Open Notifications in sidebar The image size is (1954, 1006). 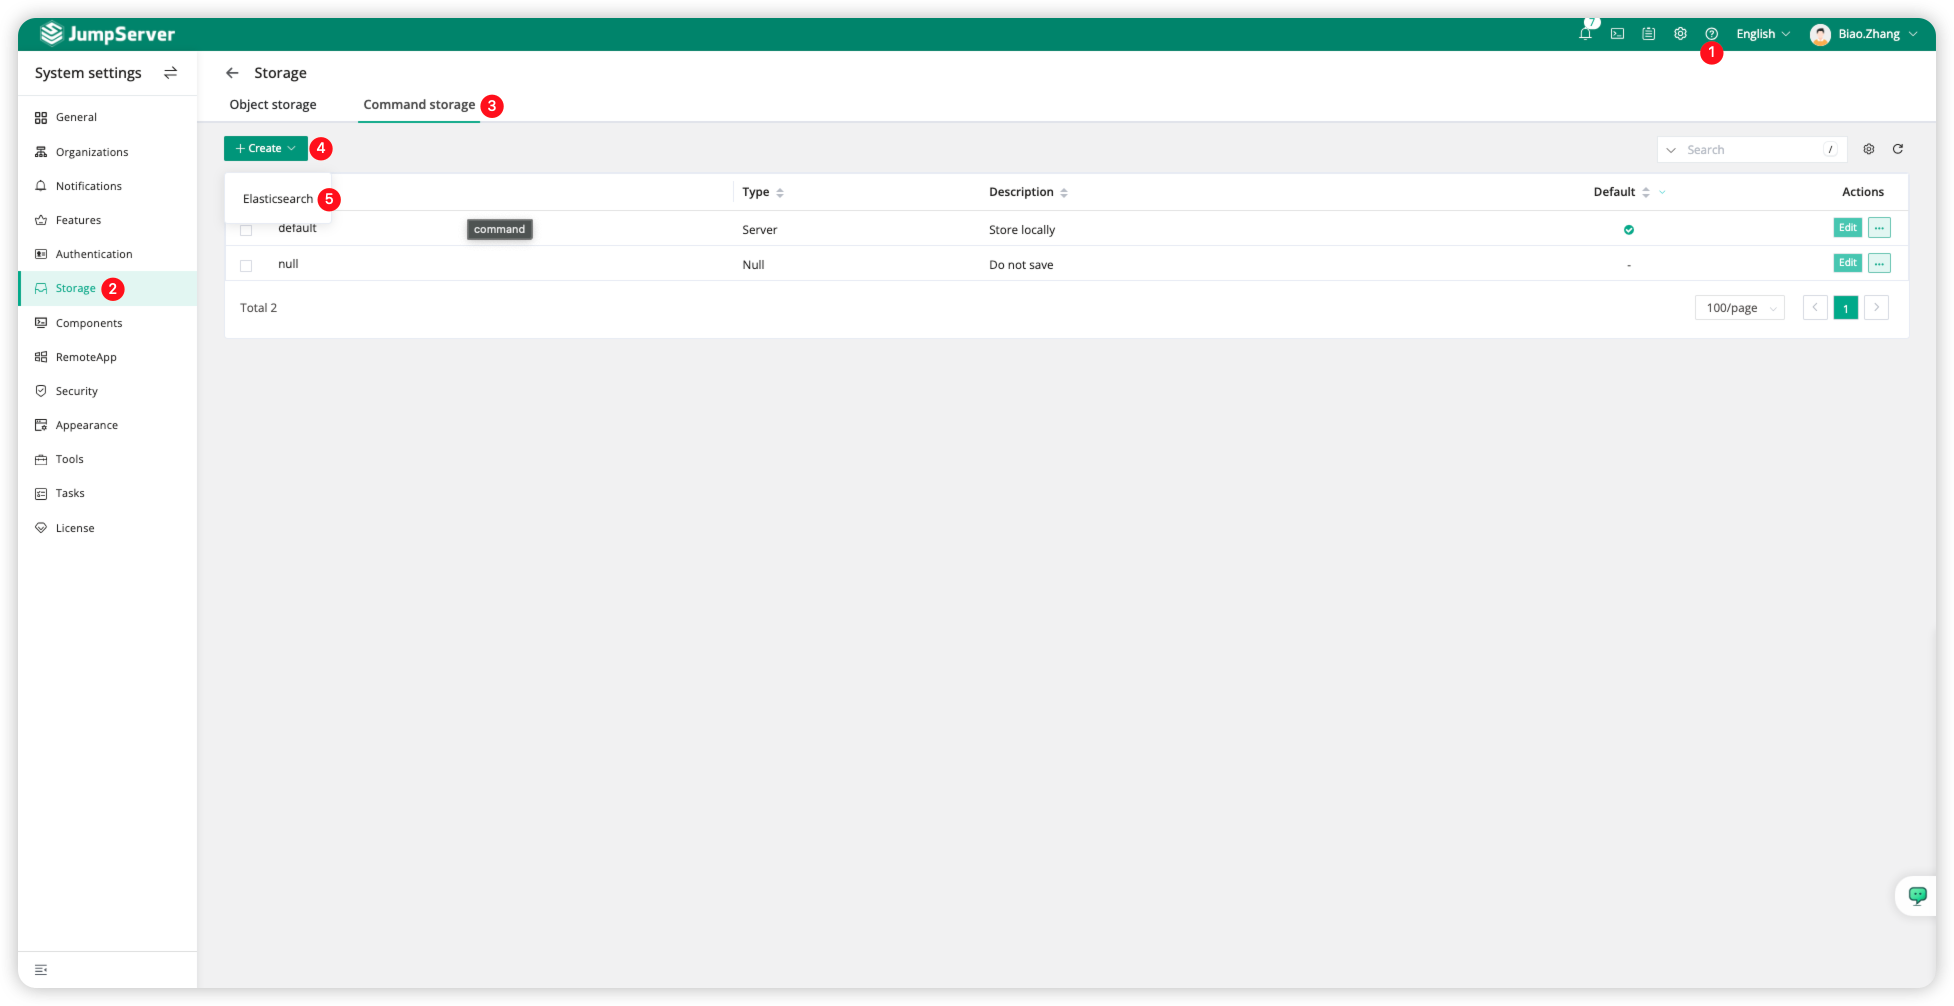[108, 186]
